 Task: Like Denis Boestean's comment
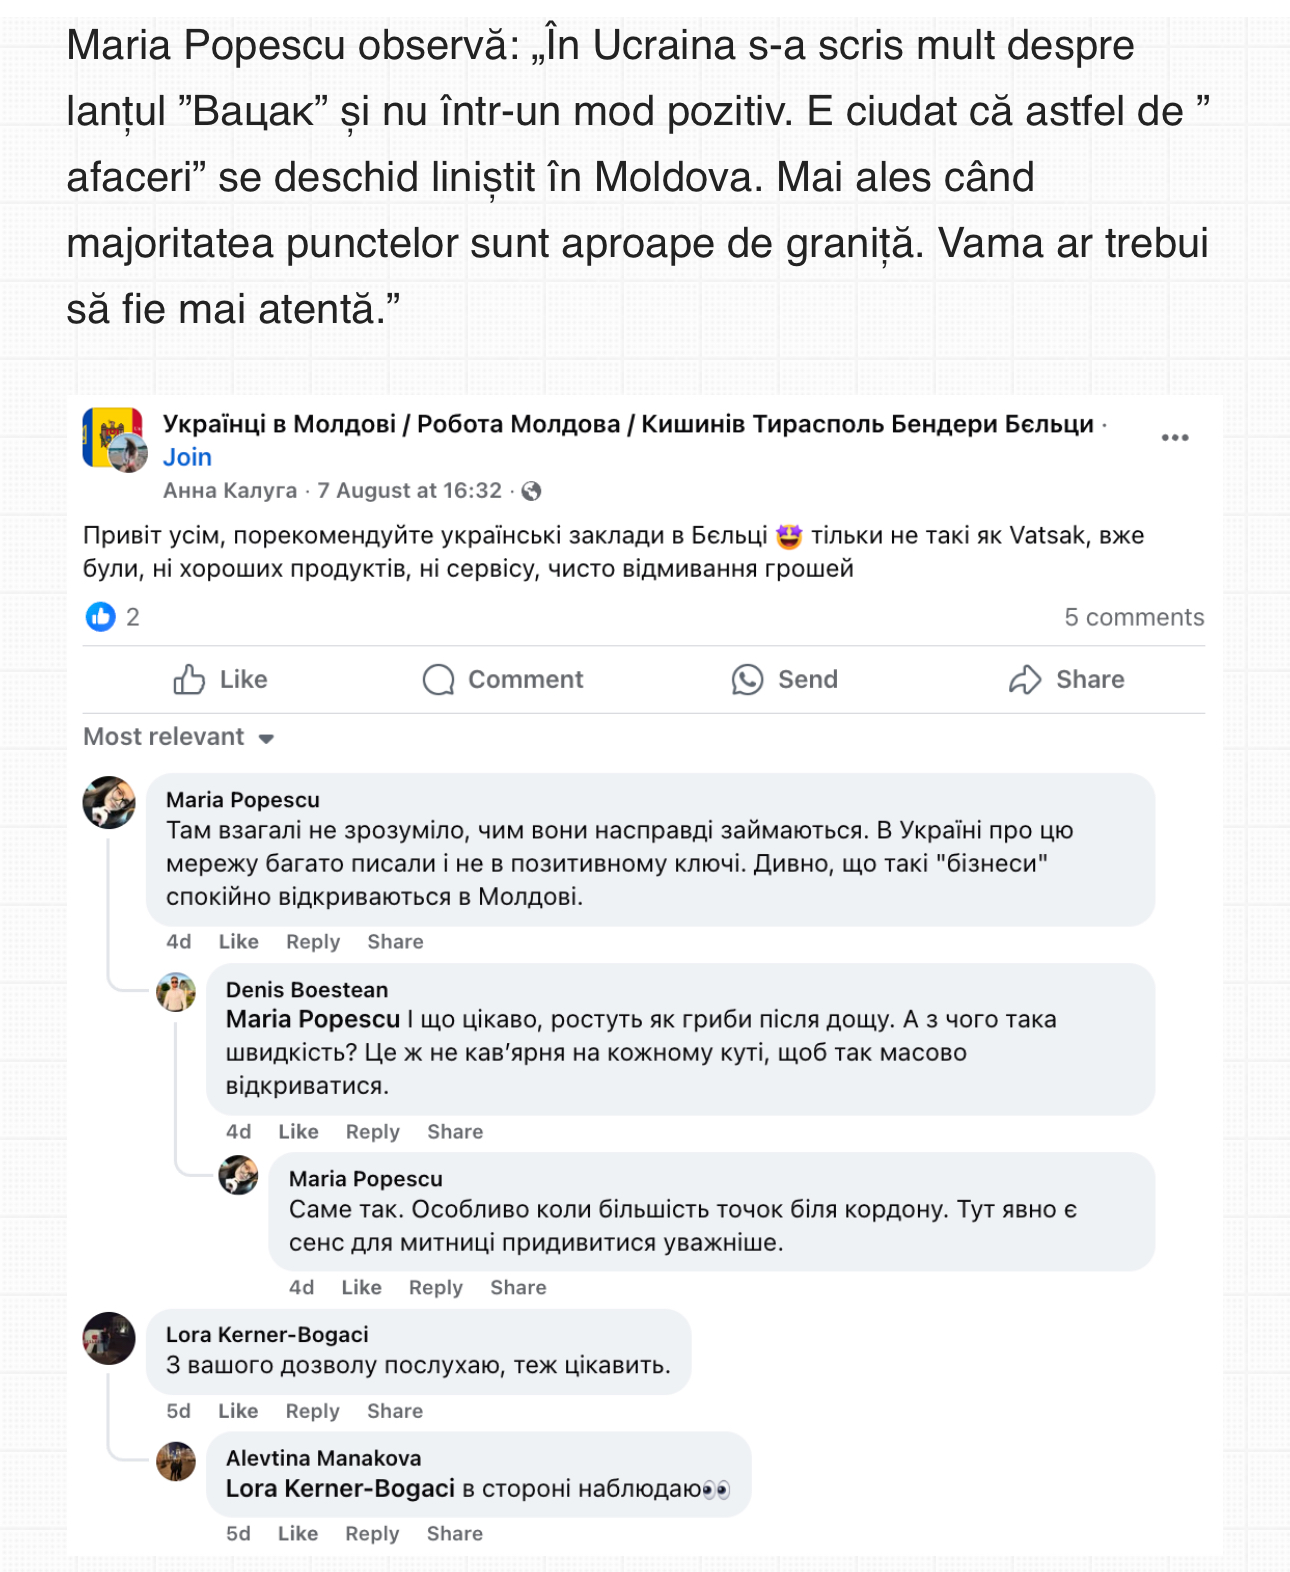298,1132
